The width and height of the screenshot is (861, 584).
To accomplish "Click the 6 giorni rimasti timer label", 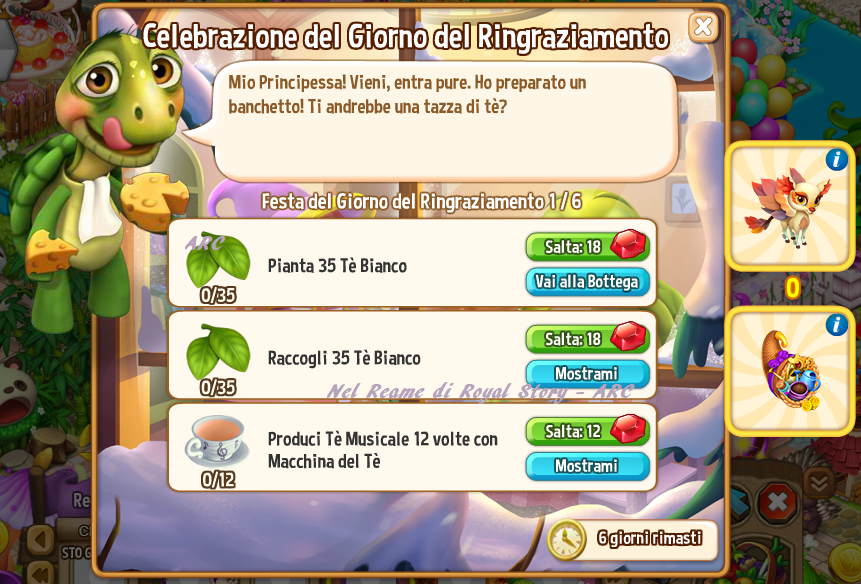I will pos(650,538).
